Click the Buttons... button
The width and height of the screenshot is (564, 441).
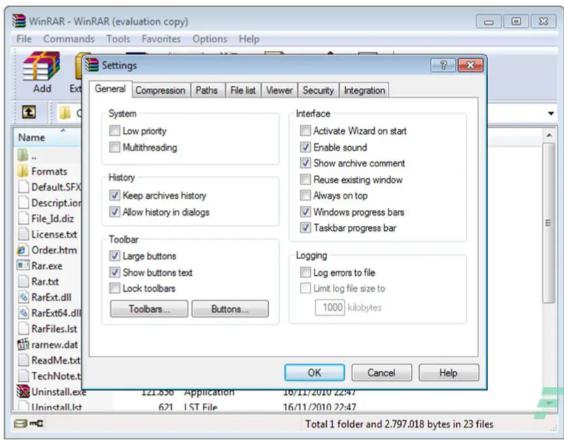230,309
